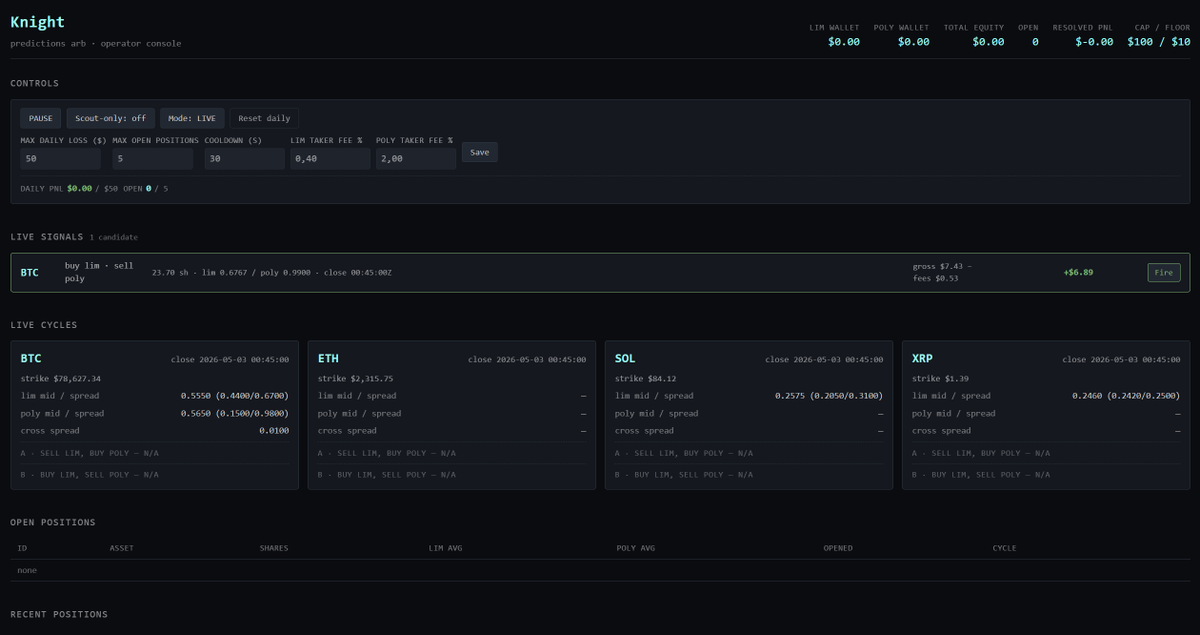Viewport: 1200px width, 635px height.
Task: Click the LIM AVG column header
Action: pos(445,548)
